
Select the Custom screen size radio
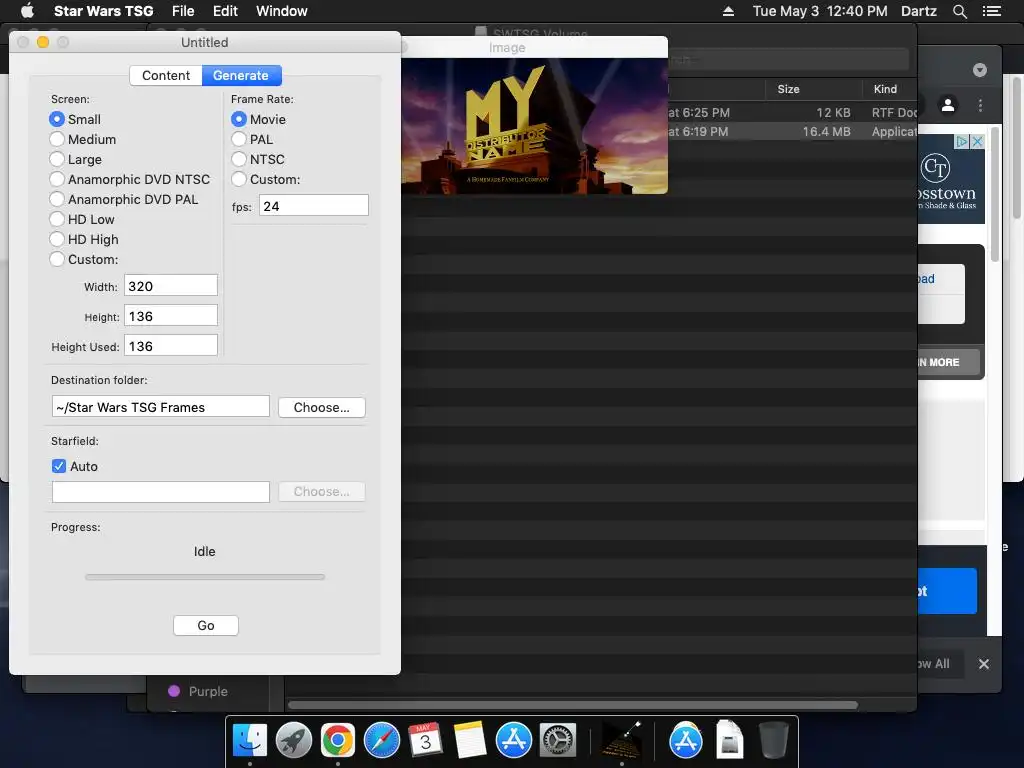pyautogui.click(x=57, y=259)
